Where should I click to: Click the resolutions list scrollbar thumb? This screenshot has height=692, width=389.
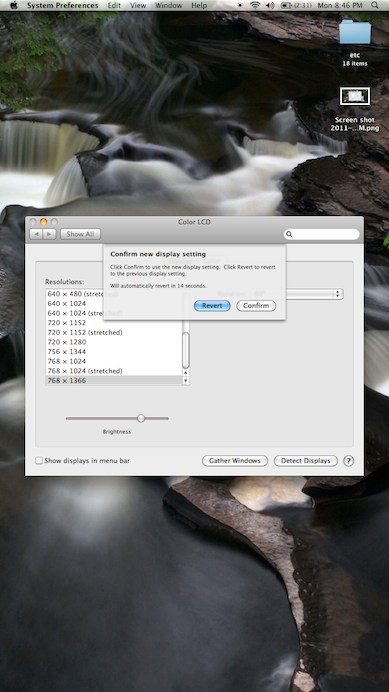pyautogui.click(x=186, y=350)
